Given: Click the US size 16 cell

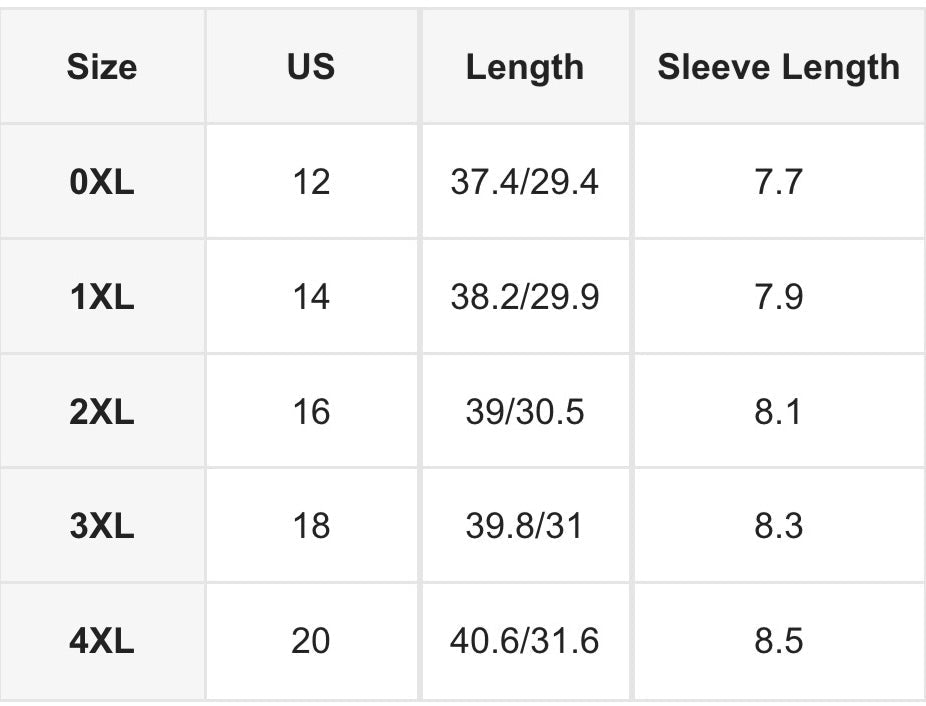Looking at the screenshot, I should 311,411.
